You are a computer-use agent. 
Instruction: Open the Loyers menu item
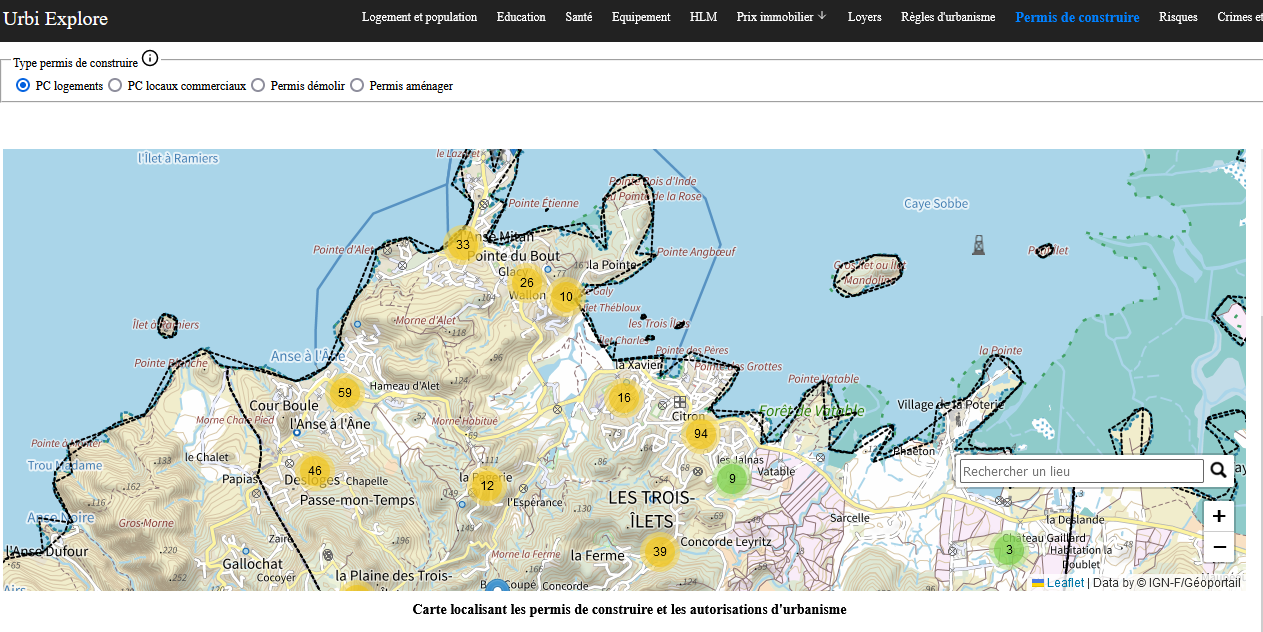point(864,17)
